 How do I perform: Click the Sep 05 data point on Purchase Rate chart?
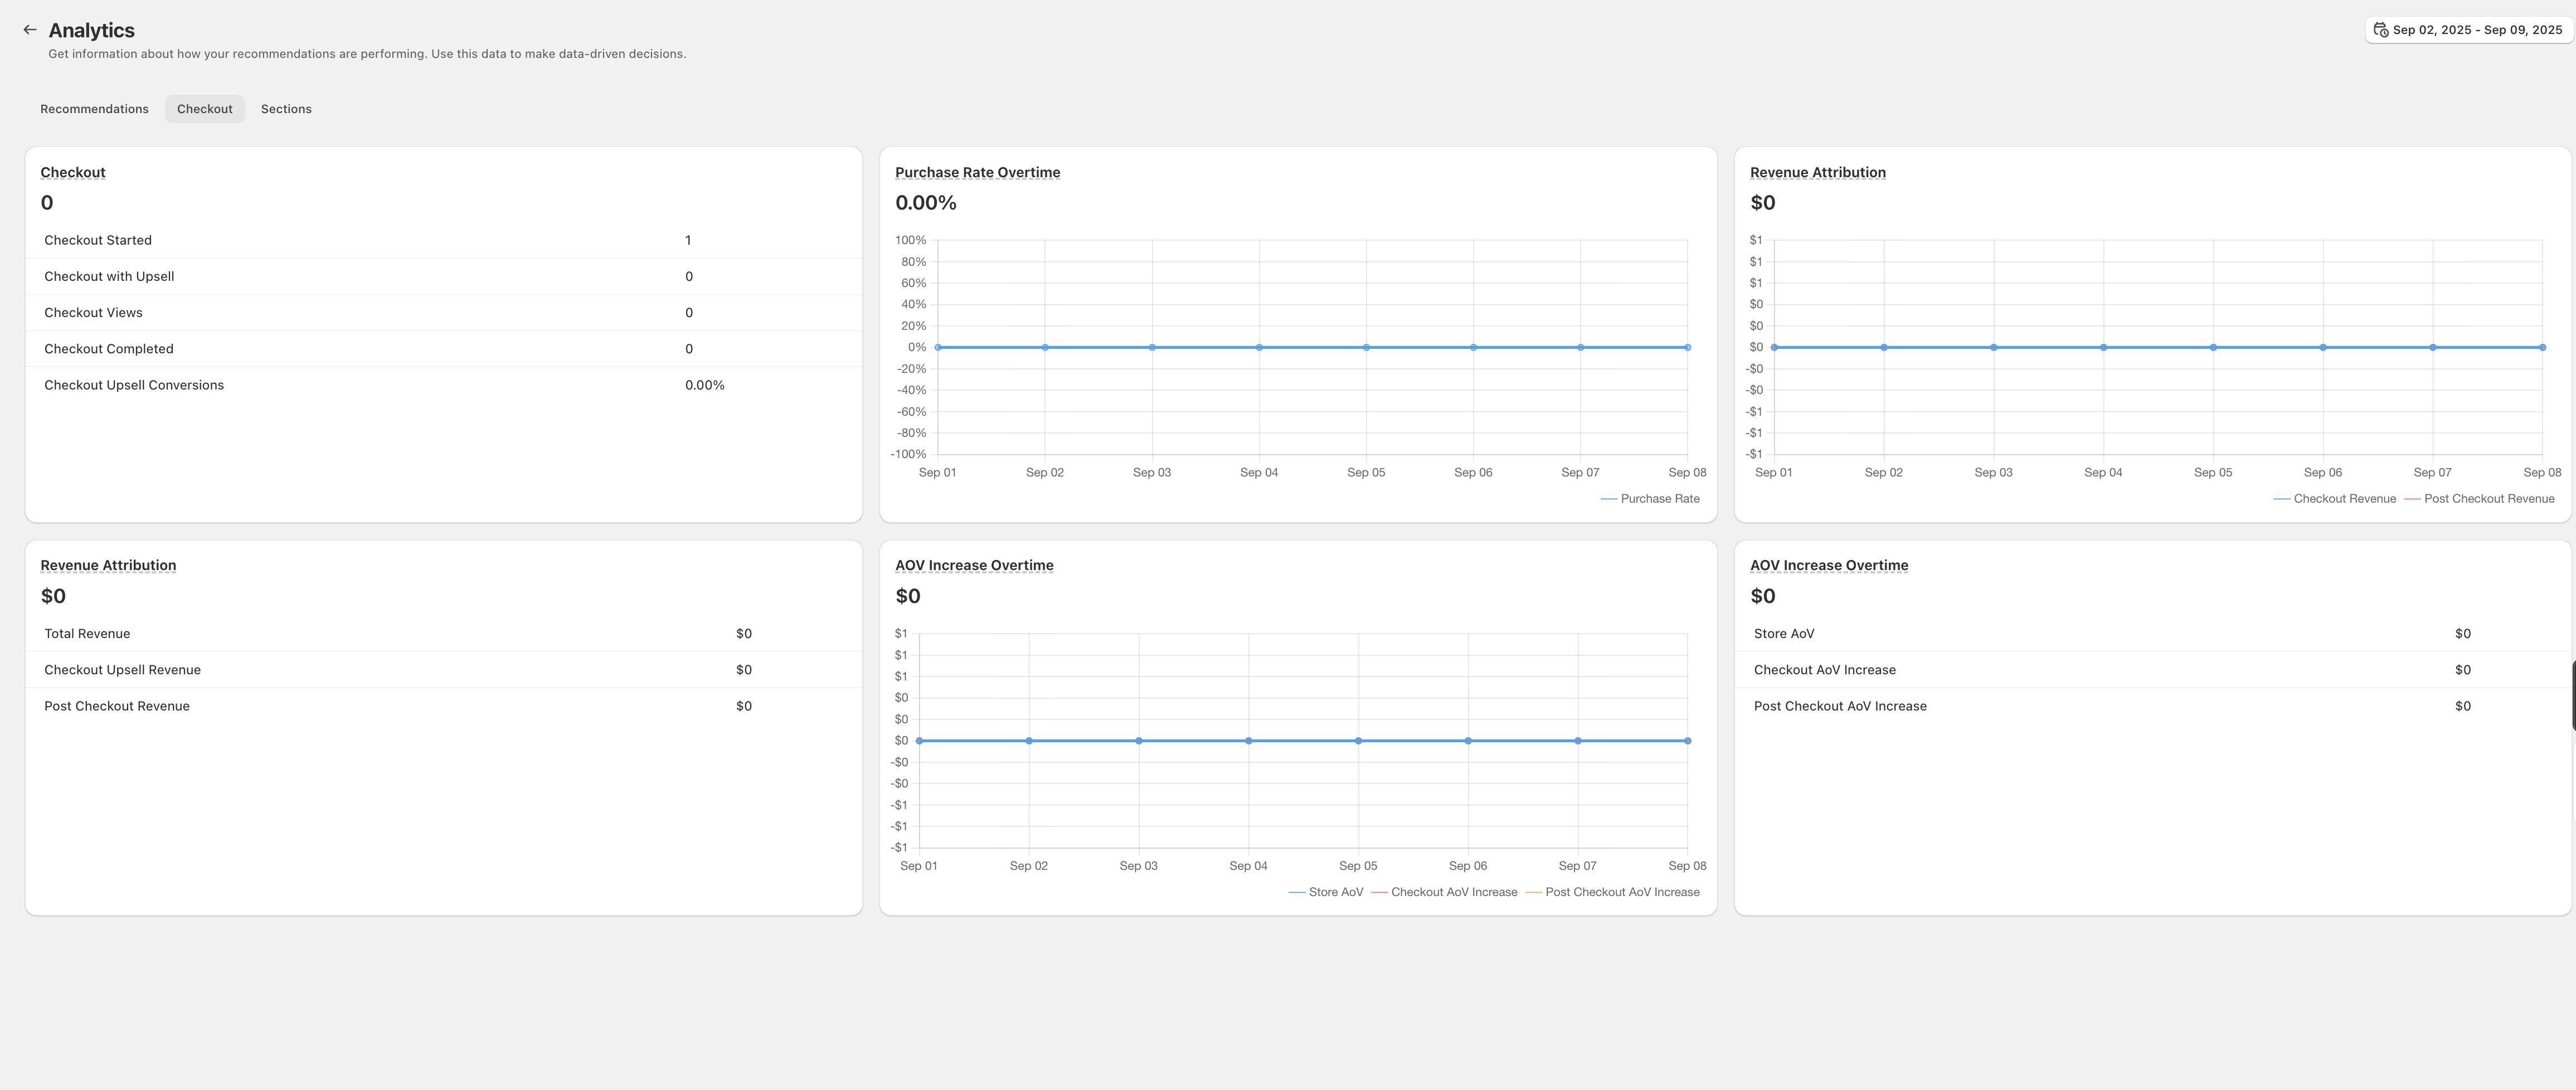[x=1366, y=346]
